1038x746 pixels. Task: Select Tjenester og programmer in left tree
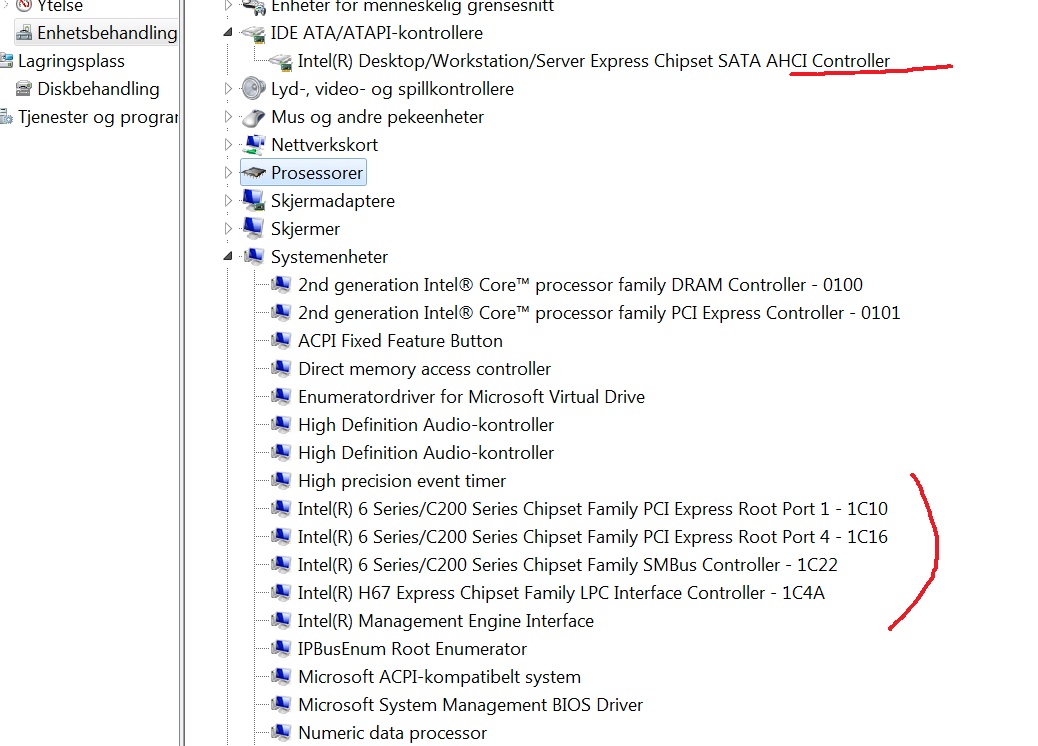point(98,117)
